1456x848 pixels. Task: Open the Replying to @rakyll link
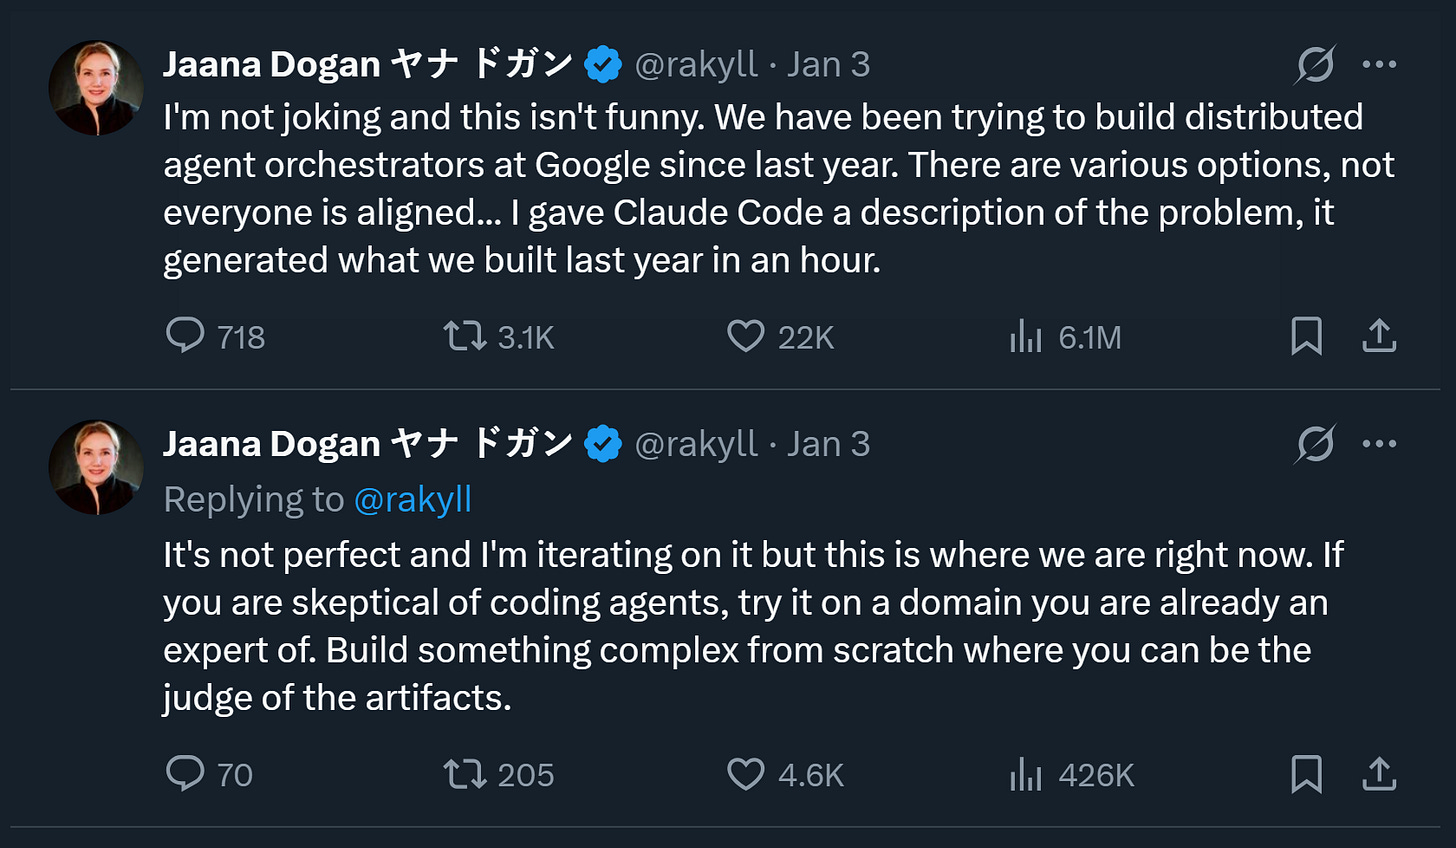414,499
